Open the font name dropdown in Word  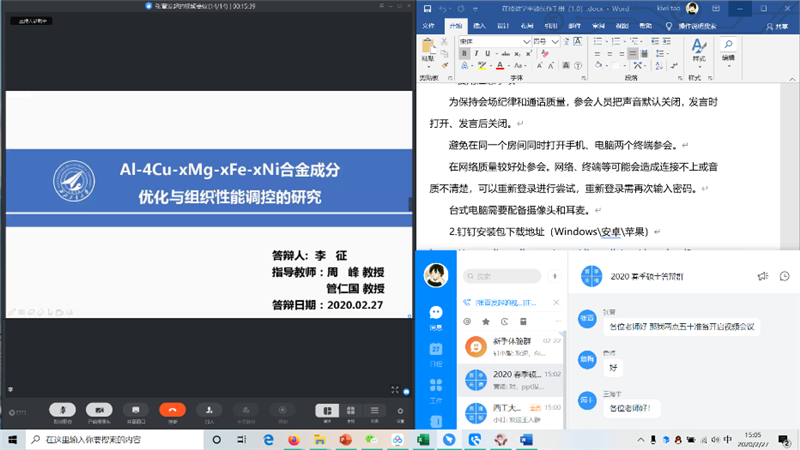526,41
